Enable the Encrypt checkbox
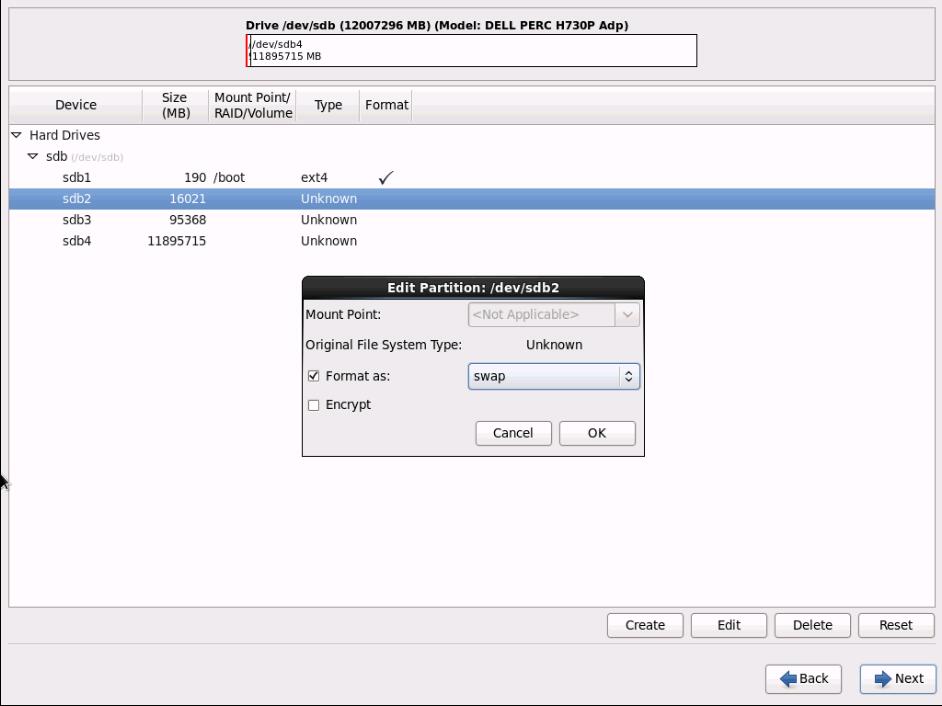Image resolution: width=942 pixels, height=706 pixels. [314, 405]
